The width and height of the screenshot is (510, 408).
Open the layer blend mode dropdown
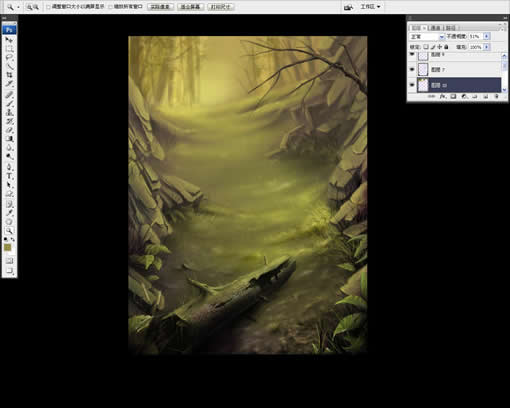pos(427,36)
